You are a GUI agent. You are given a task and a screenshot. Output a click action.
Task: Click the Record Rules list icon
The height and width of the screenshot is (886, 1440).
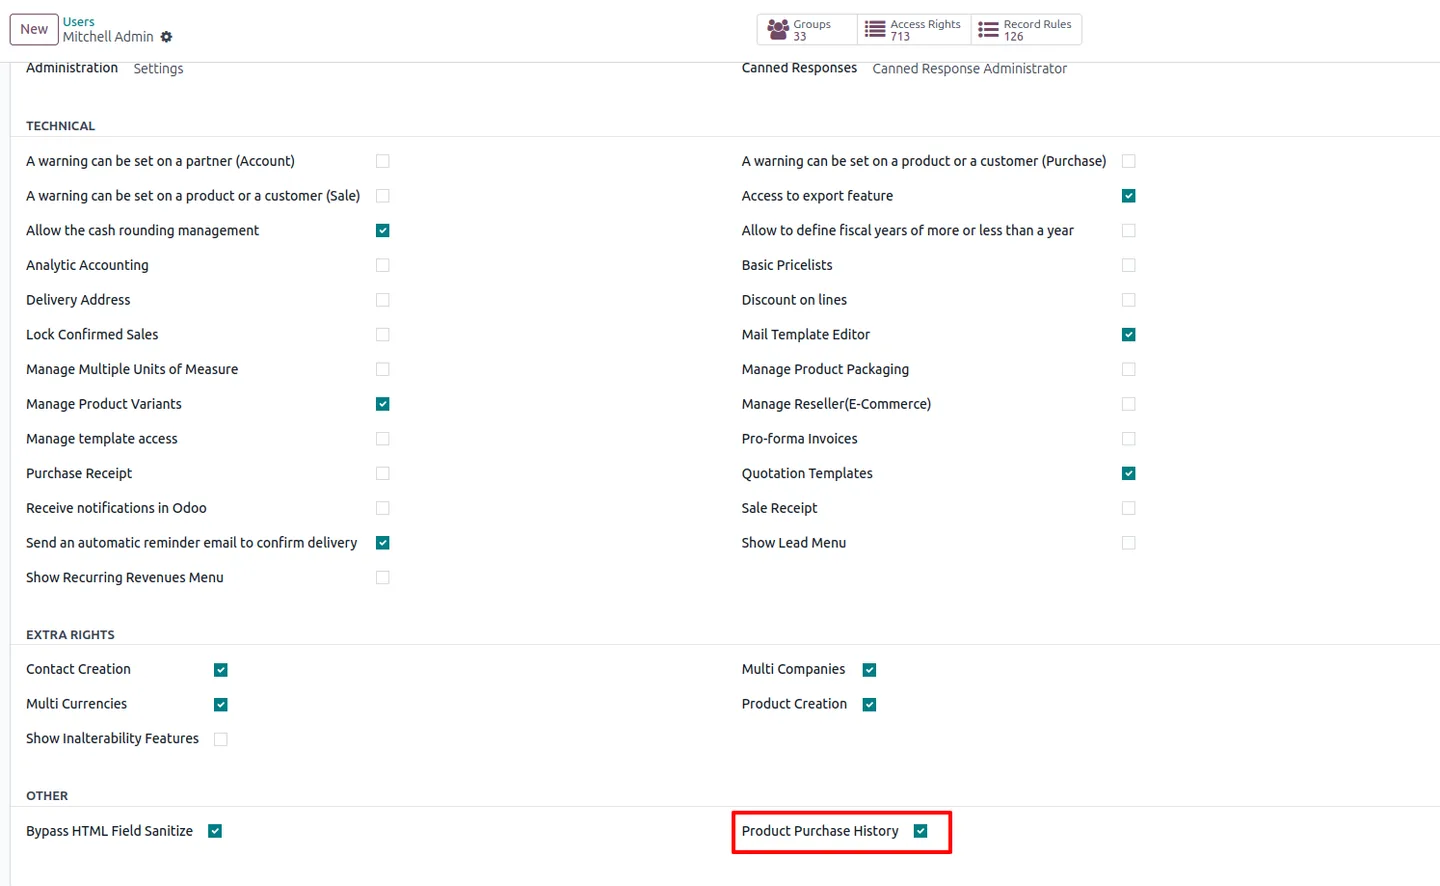tap(988, 30)
